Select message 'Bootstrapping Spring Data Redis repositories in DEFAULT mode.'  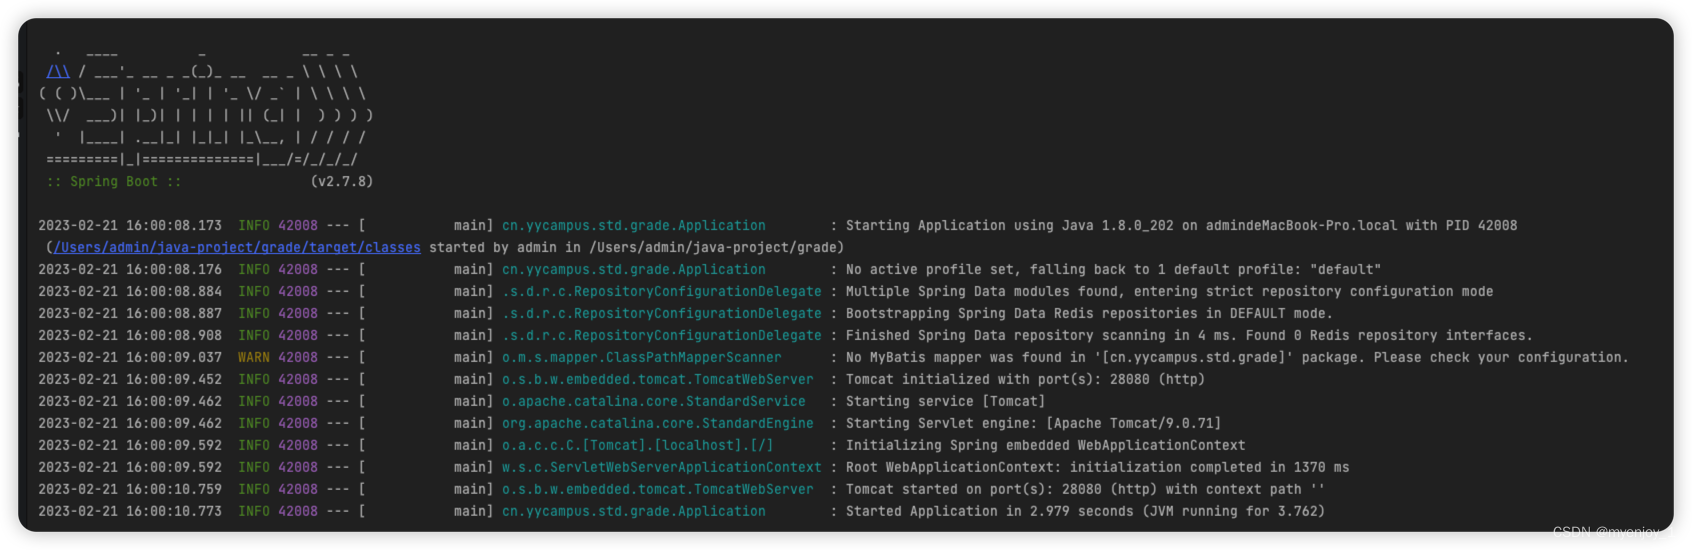pos(1090,313)
